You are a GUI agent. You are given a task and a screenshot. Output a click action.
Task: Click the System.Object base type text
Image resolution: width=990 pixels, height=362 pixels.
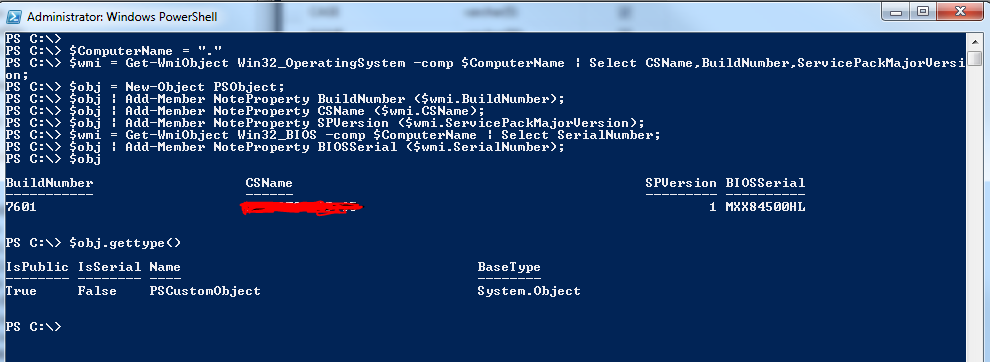pyautogui.click(x=528, y=291)
